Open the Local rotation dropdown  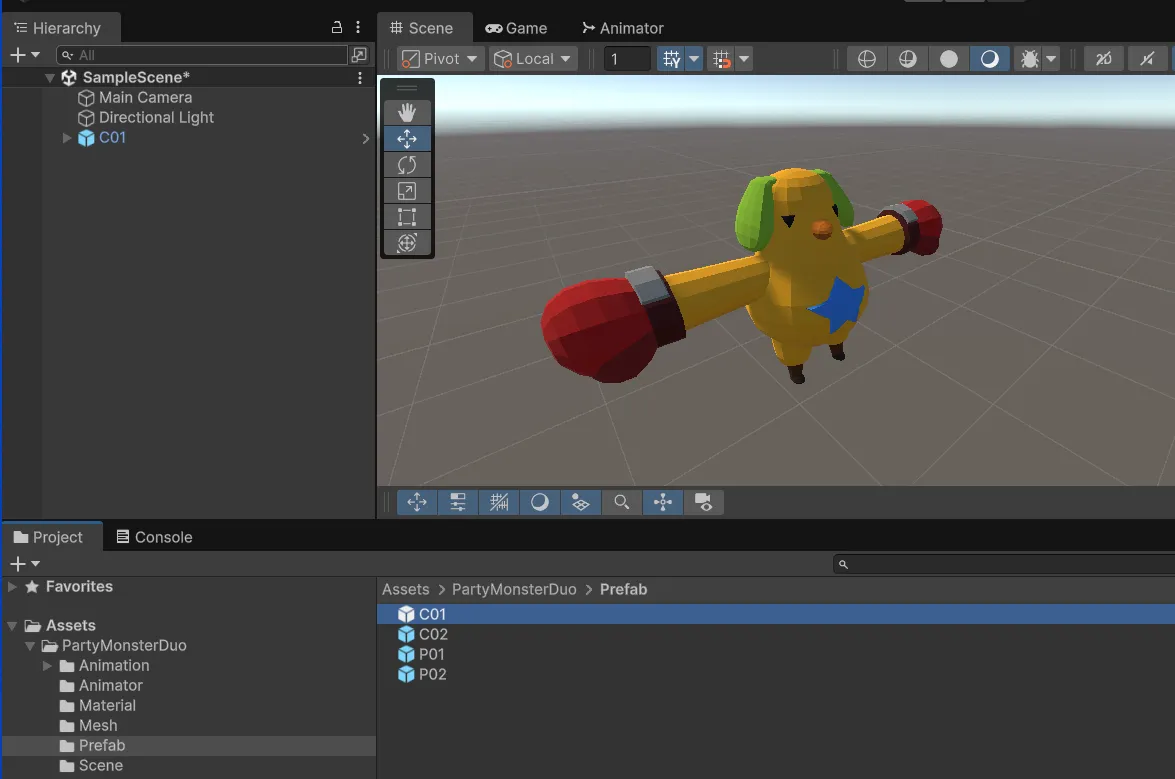534,59
